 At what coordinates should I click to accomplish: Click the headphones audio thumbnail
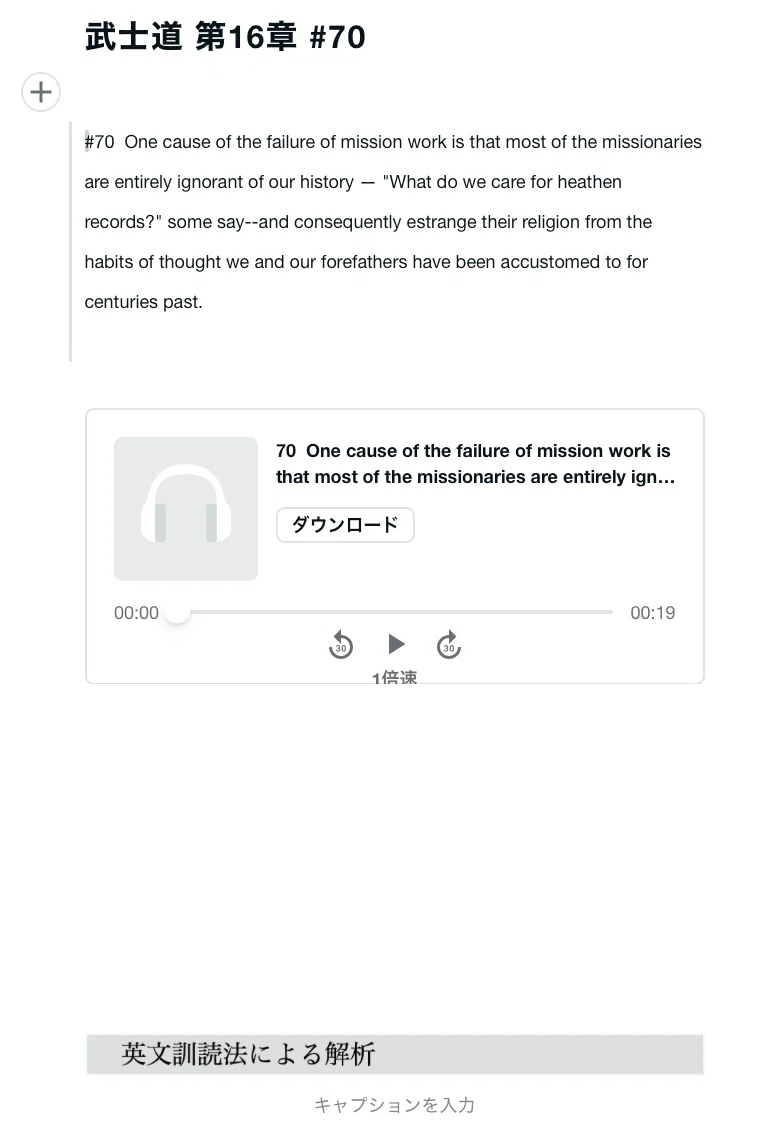coord(186,508)
